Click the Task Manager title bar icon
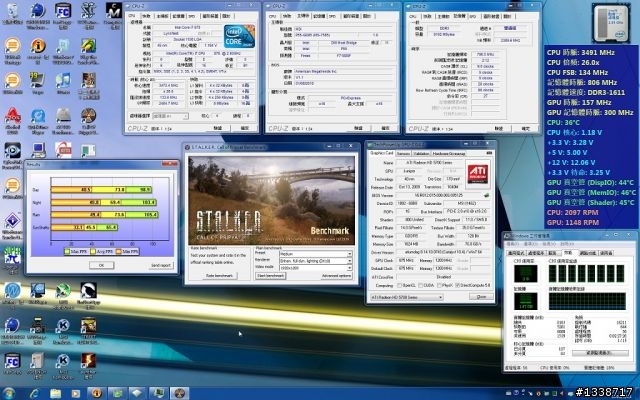 [508, 236]
